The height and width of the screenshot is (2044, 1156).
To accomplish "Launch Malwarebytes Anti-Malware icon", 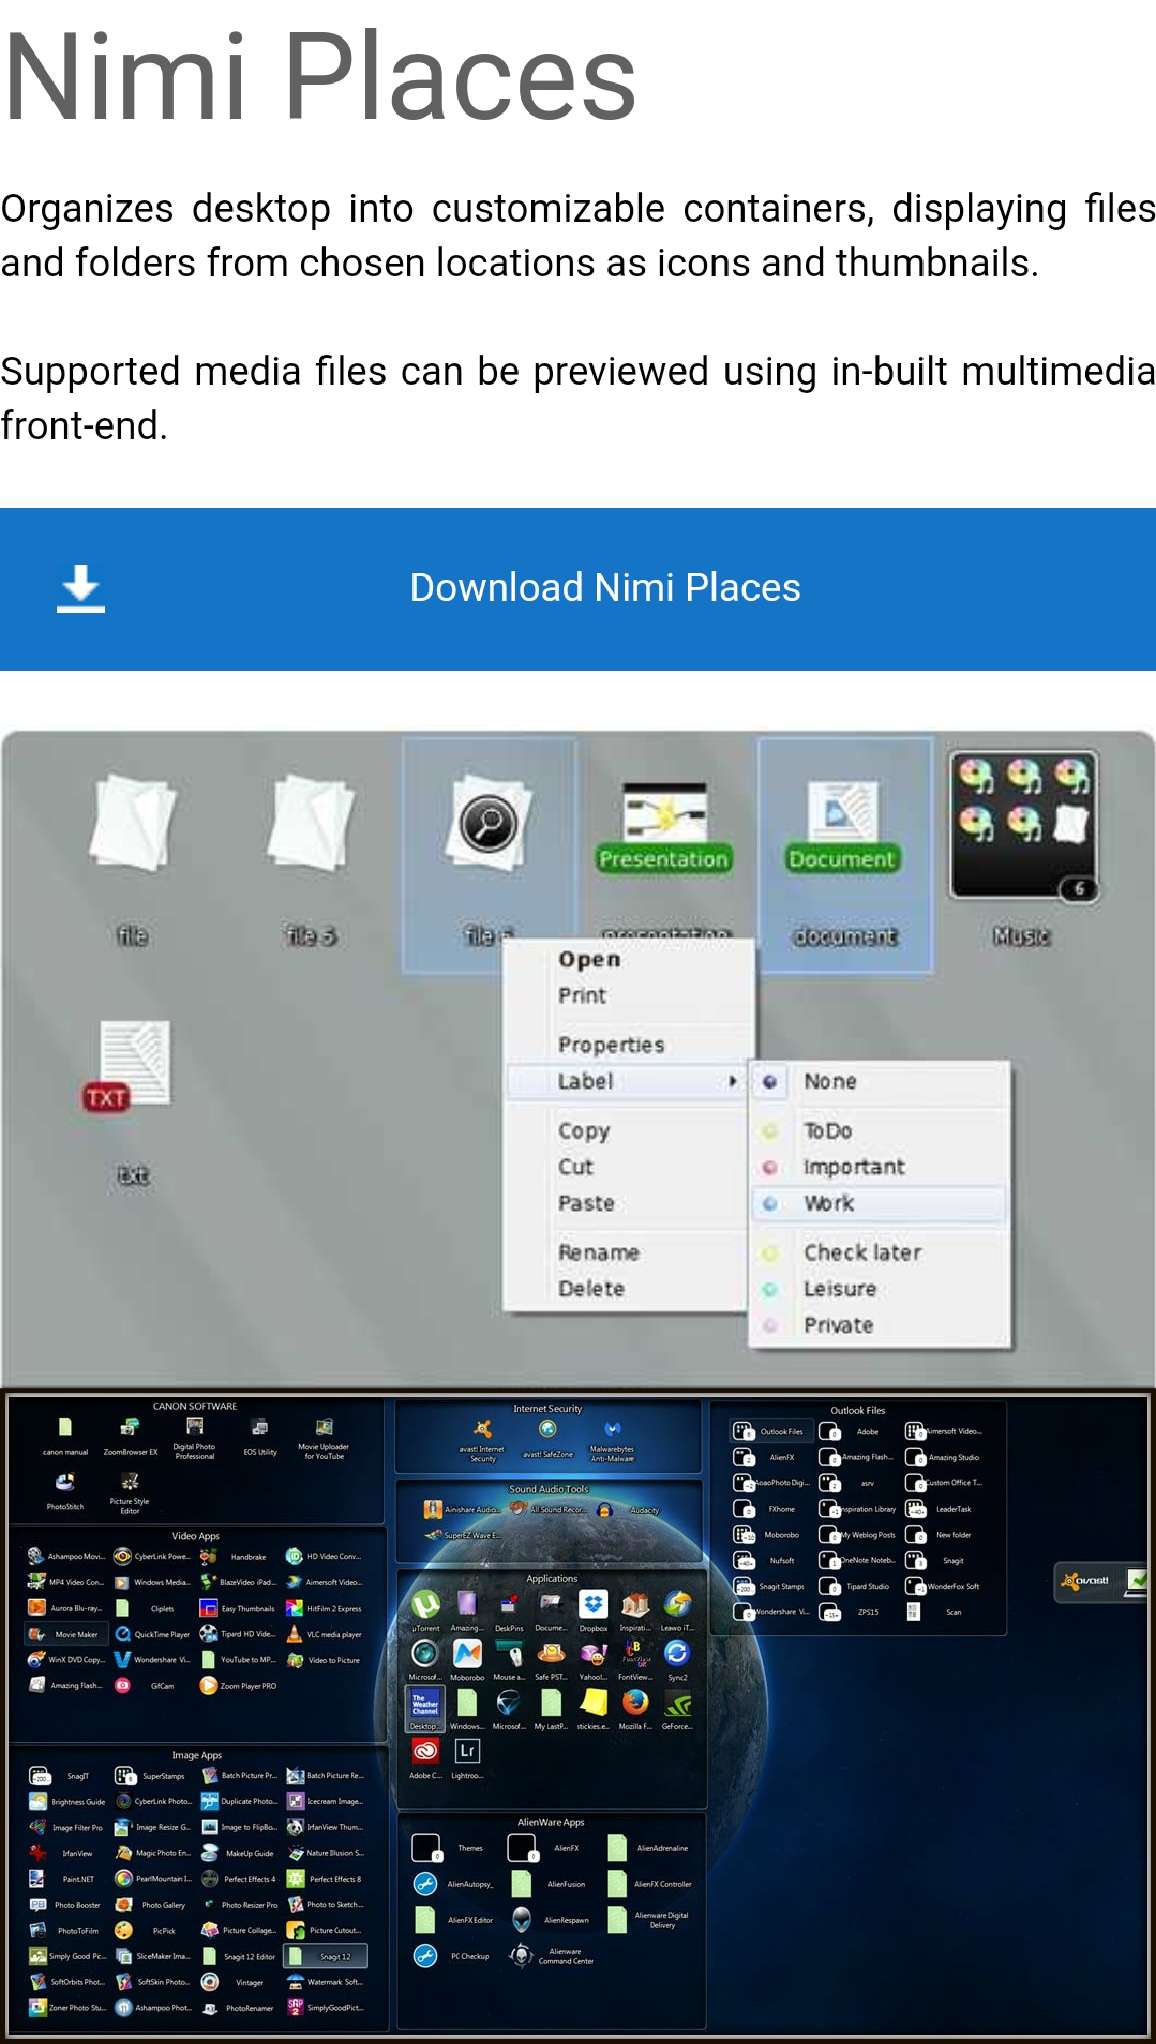I will tap(612, 1440).
